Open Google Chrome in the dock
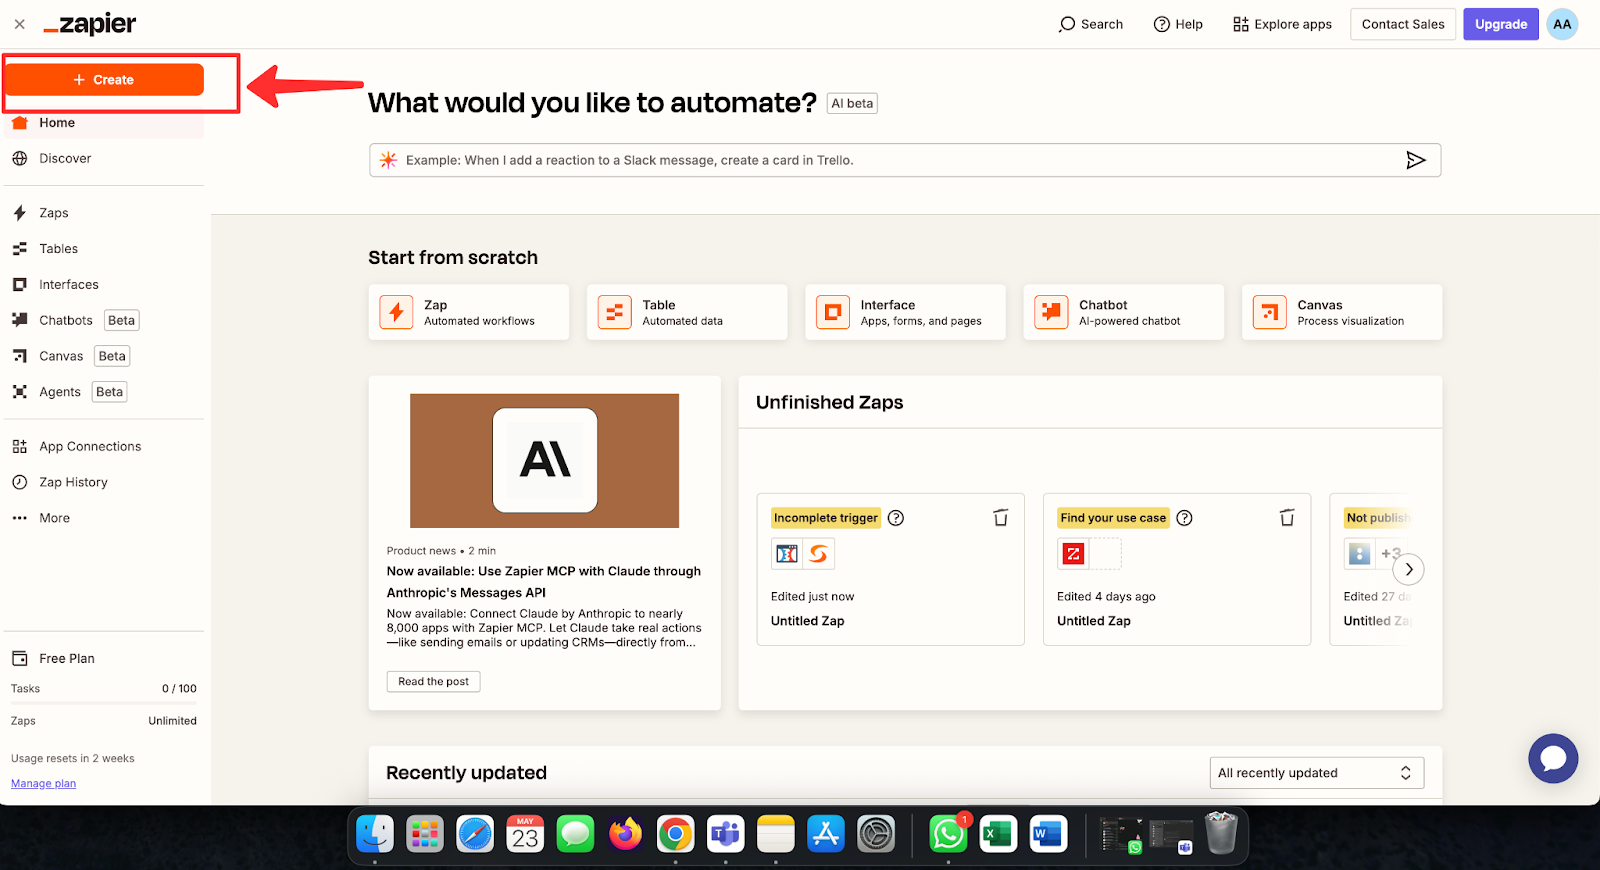This screenshot has height=870, width=1600. coord(676,834)
